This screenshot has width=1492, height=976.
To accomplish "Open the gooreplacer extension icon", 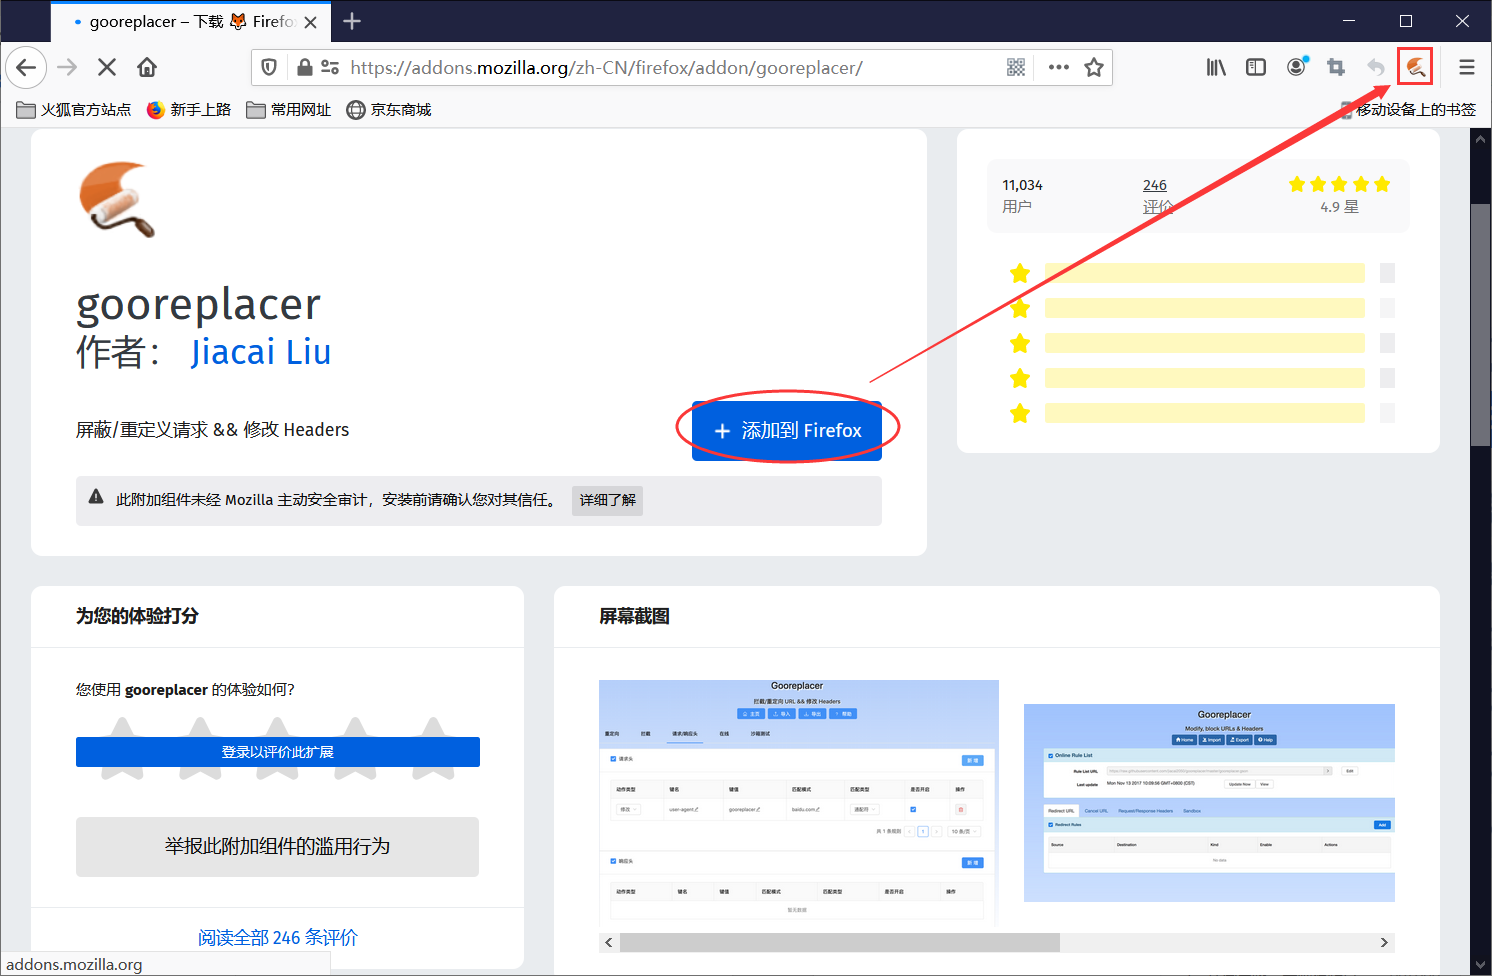I will coord(1416,67).
